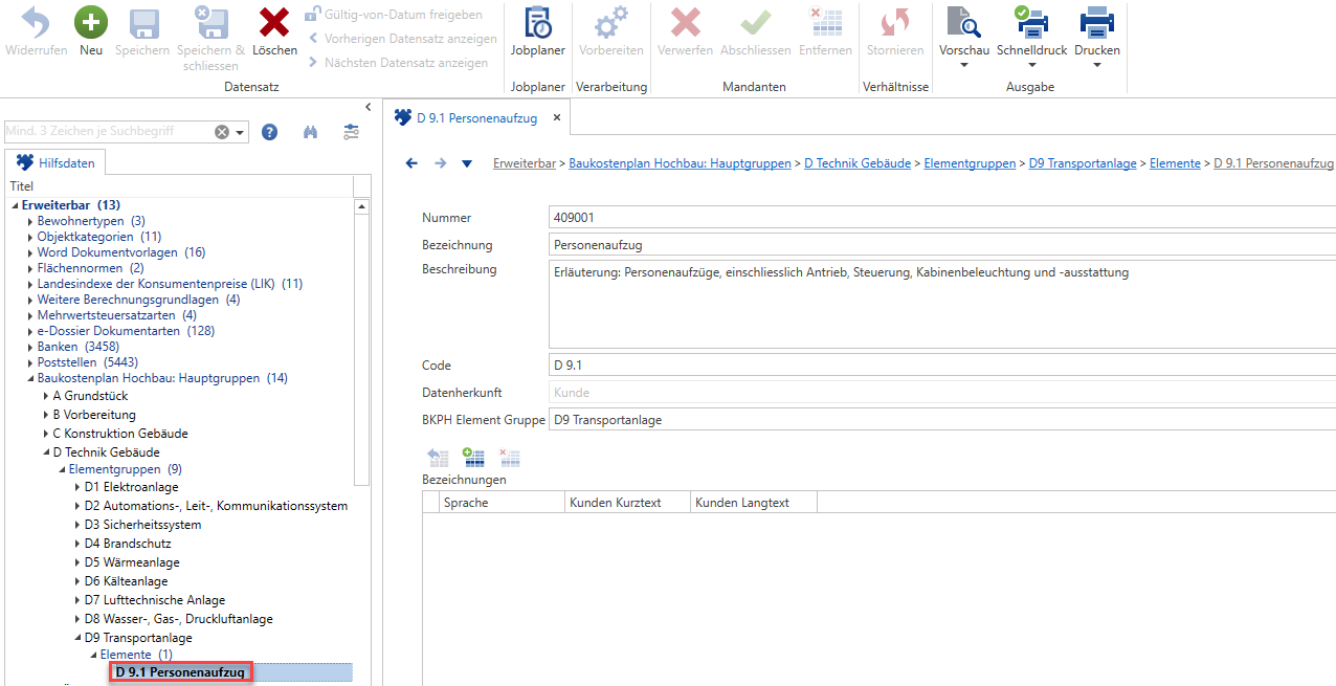Click the Schnelldruck printer icon
The image size is (1336, 686).
pyautogui.click(x=1032, y=22)
